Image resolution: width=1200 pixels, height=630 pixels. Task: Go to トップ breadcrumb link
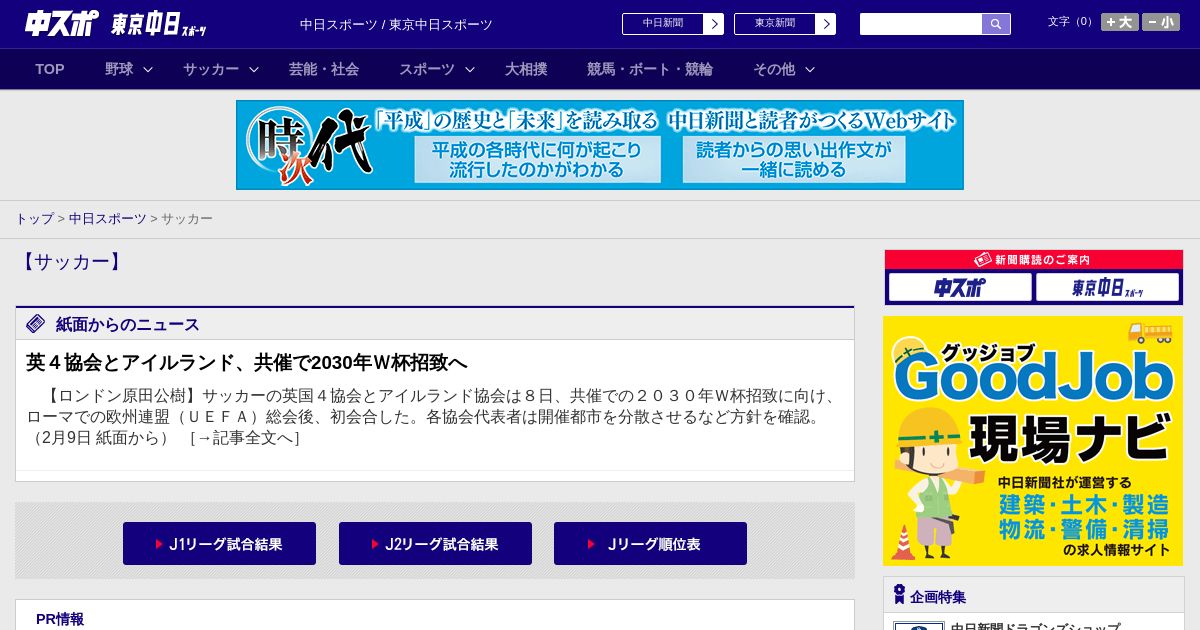[34, 219]
